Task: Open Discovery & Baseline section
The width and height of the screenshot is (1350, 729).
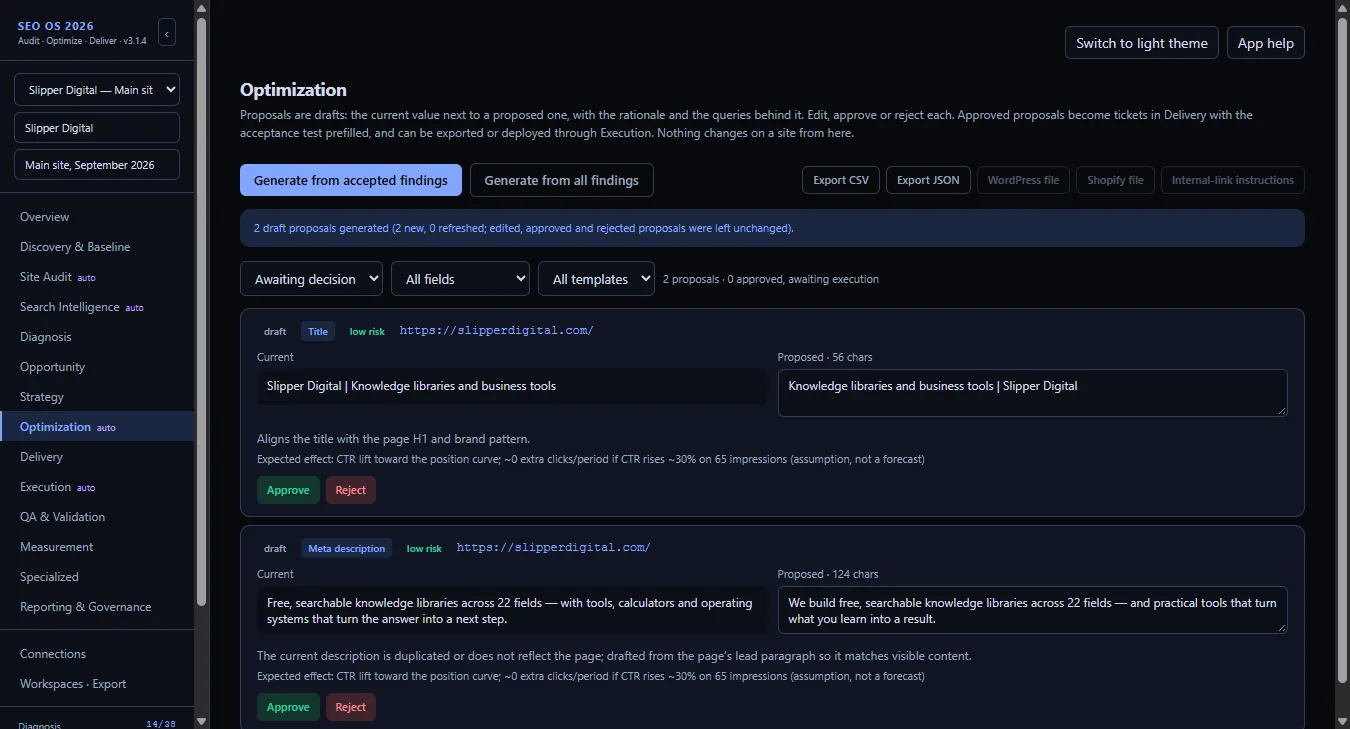Action: (97, 247)
